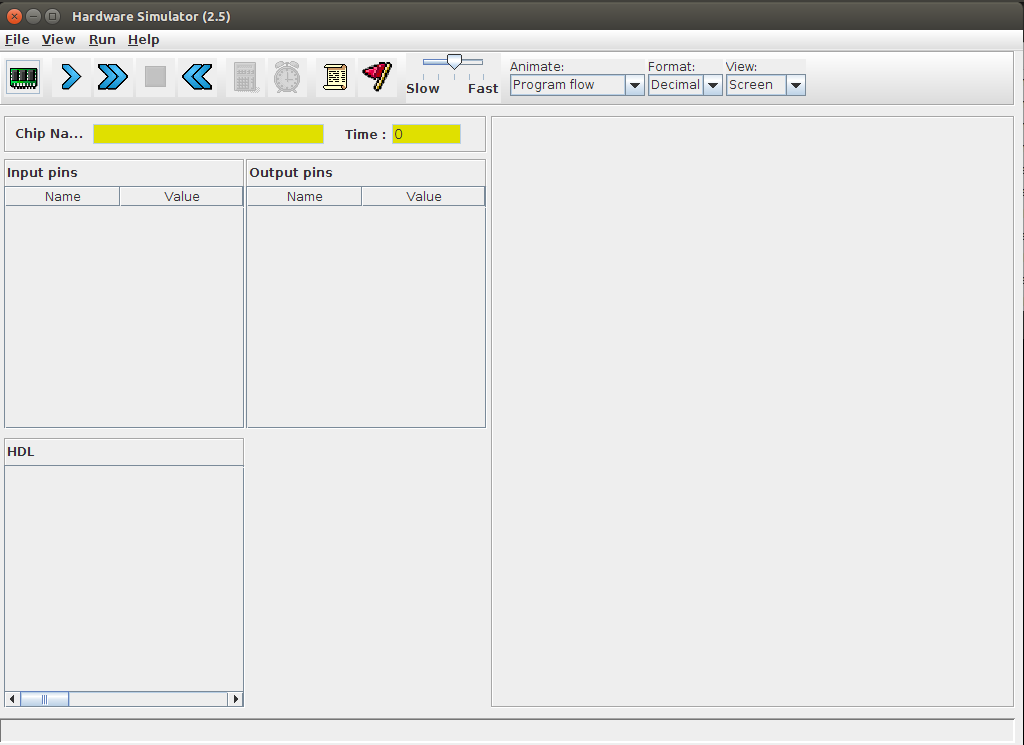Open the Help menu

pos(143,40)
